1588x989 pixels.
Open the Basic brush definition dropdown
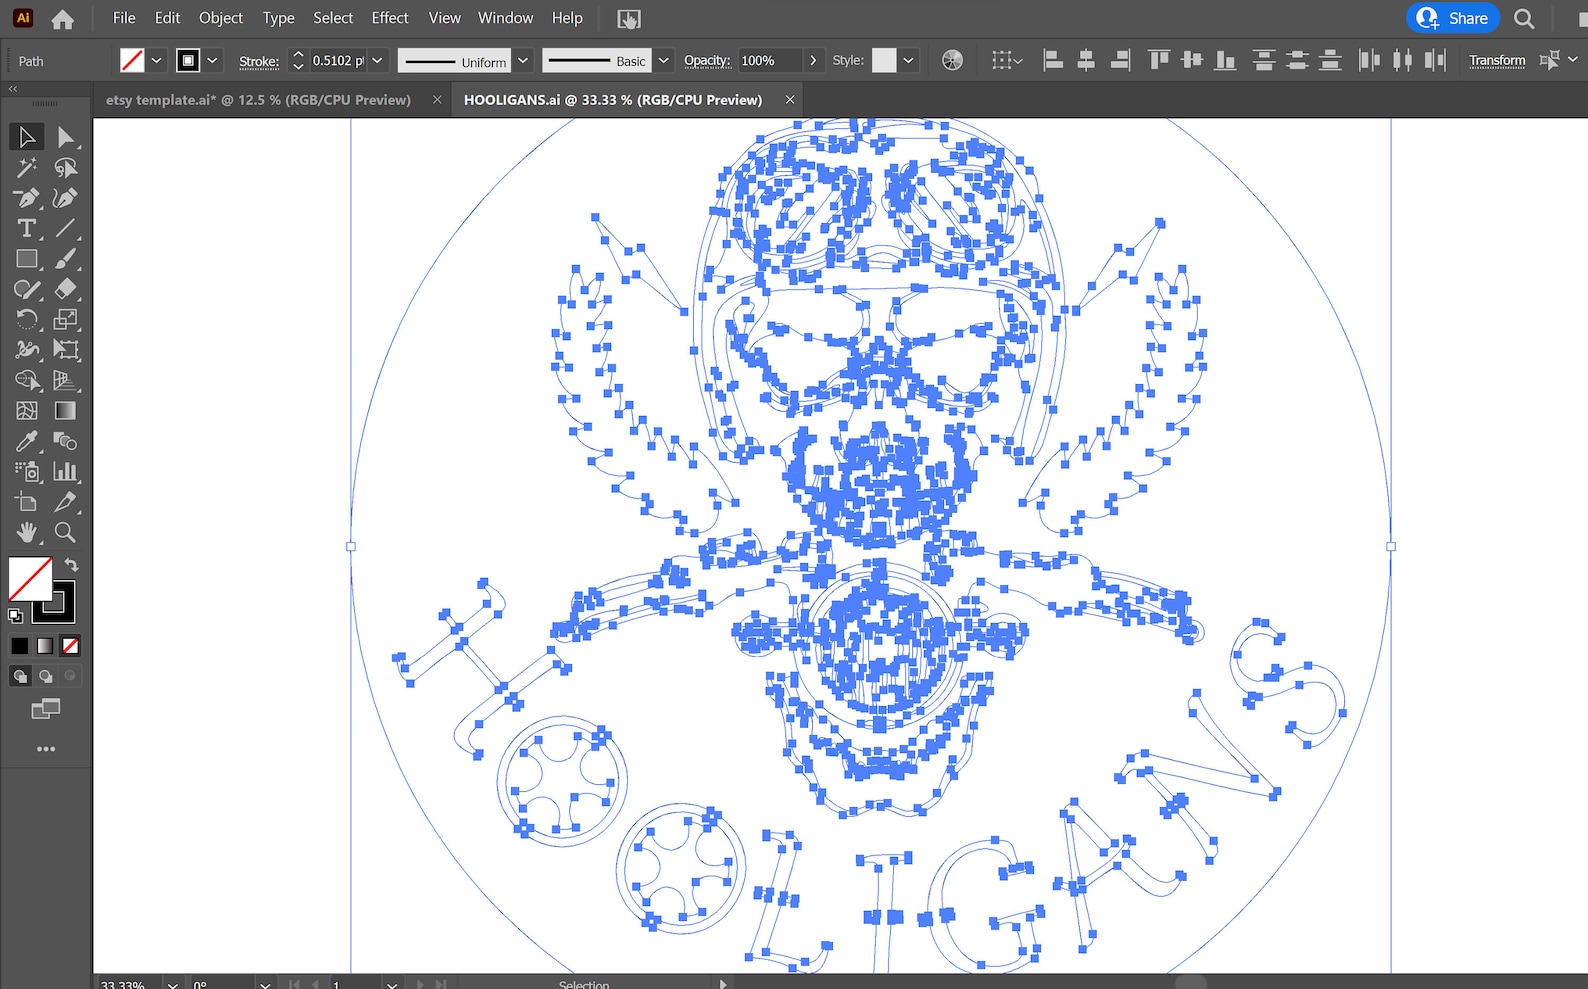click(663, 61)
